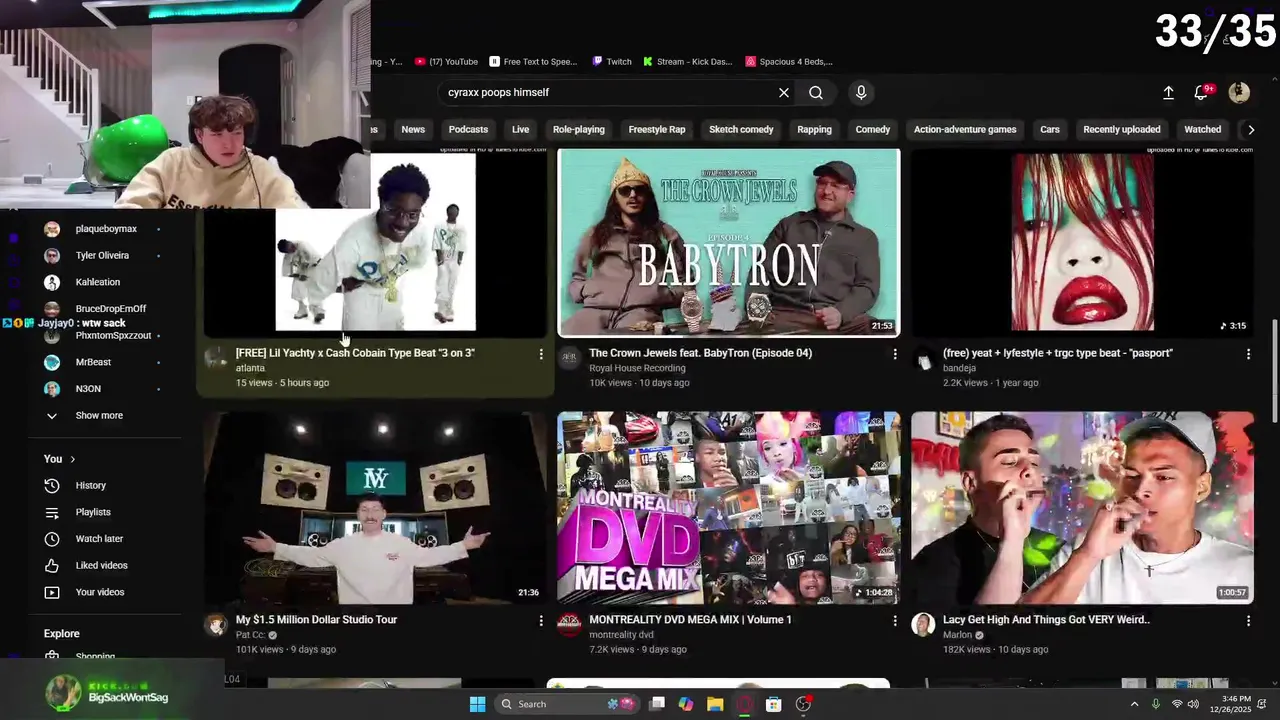The image size is (1280, 720).
Task: Open Microsoft Store from the taskbar
Action: click(773, 704)
